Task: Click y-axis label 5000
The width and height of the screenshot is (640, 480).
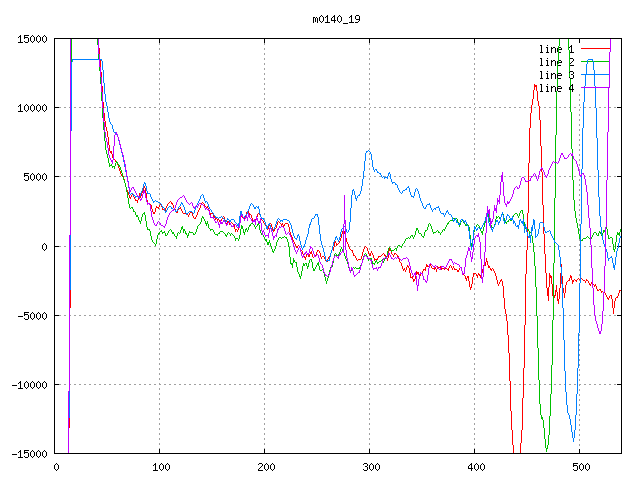Action: coord(36,177)
